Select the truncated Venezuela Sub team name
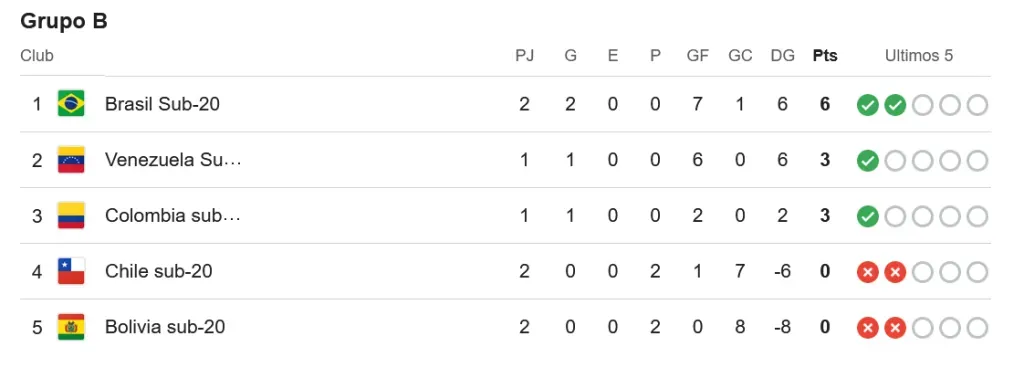This screenshot has height=378, width=1024. pyautogui.click(x=173, y=160)
